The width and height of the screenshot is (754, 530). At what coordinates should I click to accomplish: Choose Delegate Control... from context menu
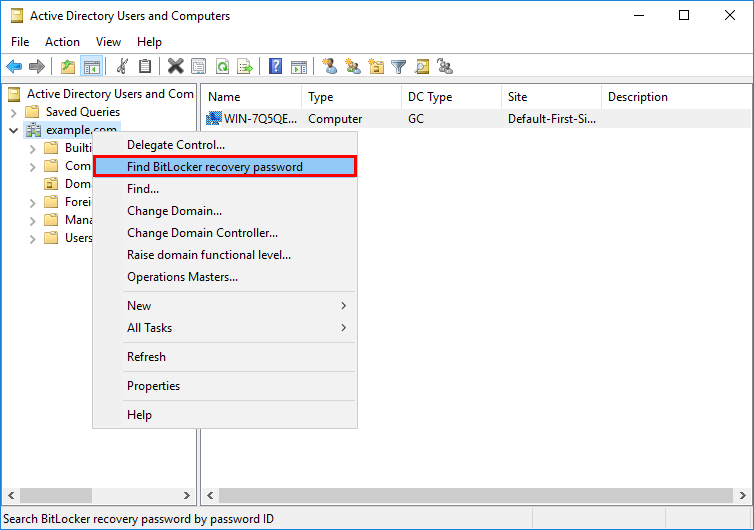click(x=225, y=145)
